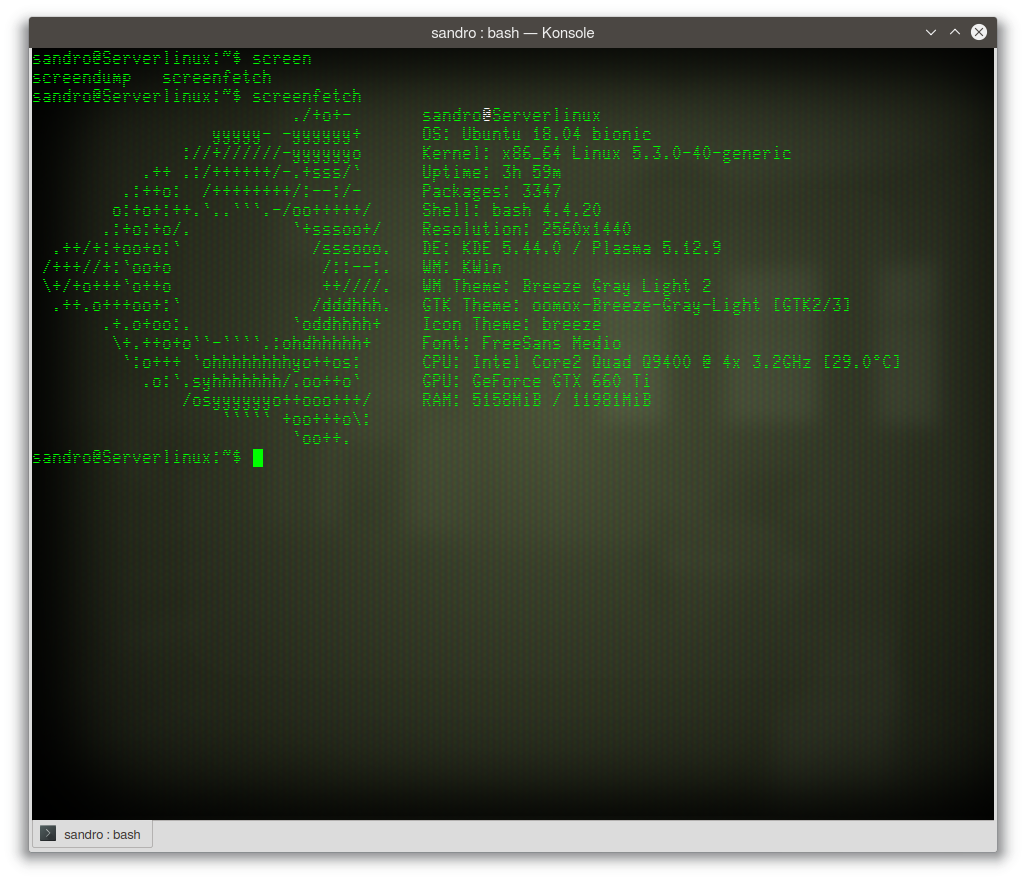Click the 'OS: Ubuntu 18.04 bionic' line
The width and height of the screenshot is (1026, 881).
[x=537, y=134]
